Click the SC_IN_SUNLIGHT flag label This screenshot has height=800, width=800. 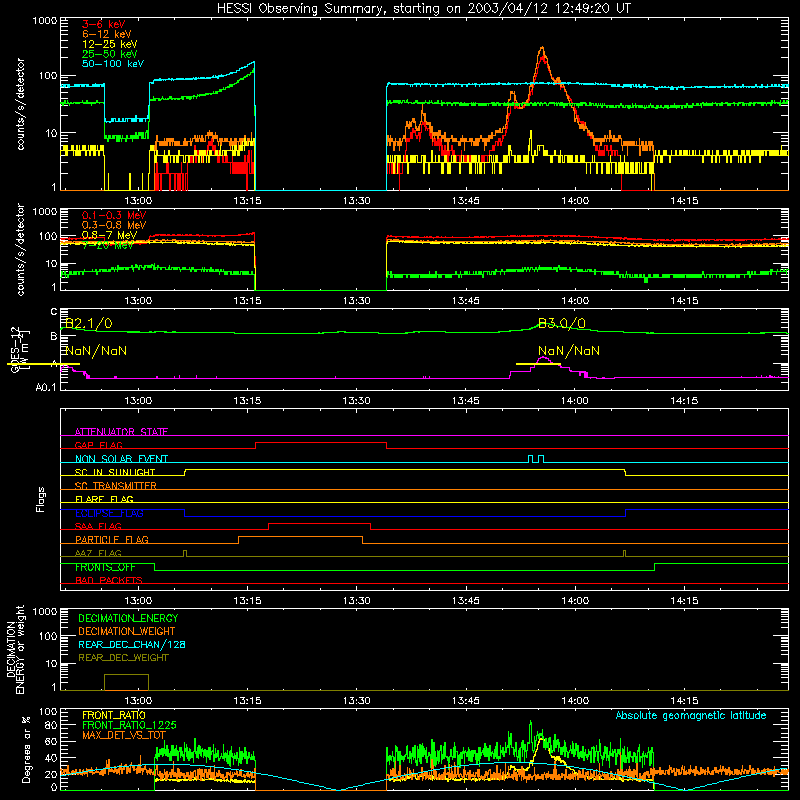pyautogui.click(x=115, y=472)
